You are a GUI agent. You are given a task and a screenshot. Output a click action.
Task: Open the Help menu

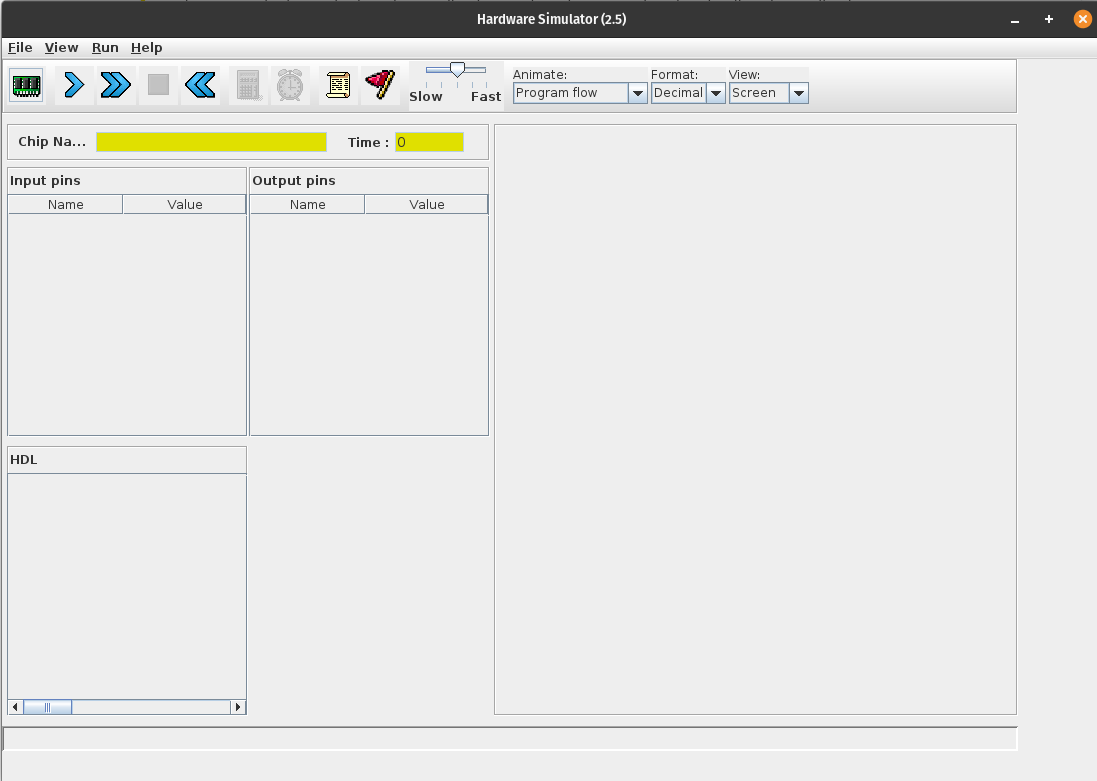pos(146,48)
